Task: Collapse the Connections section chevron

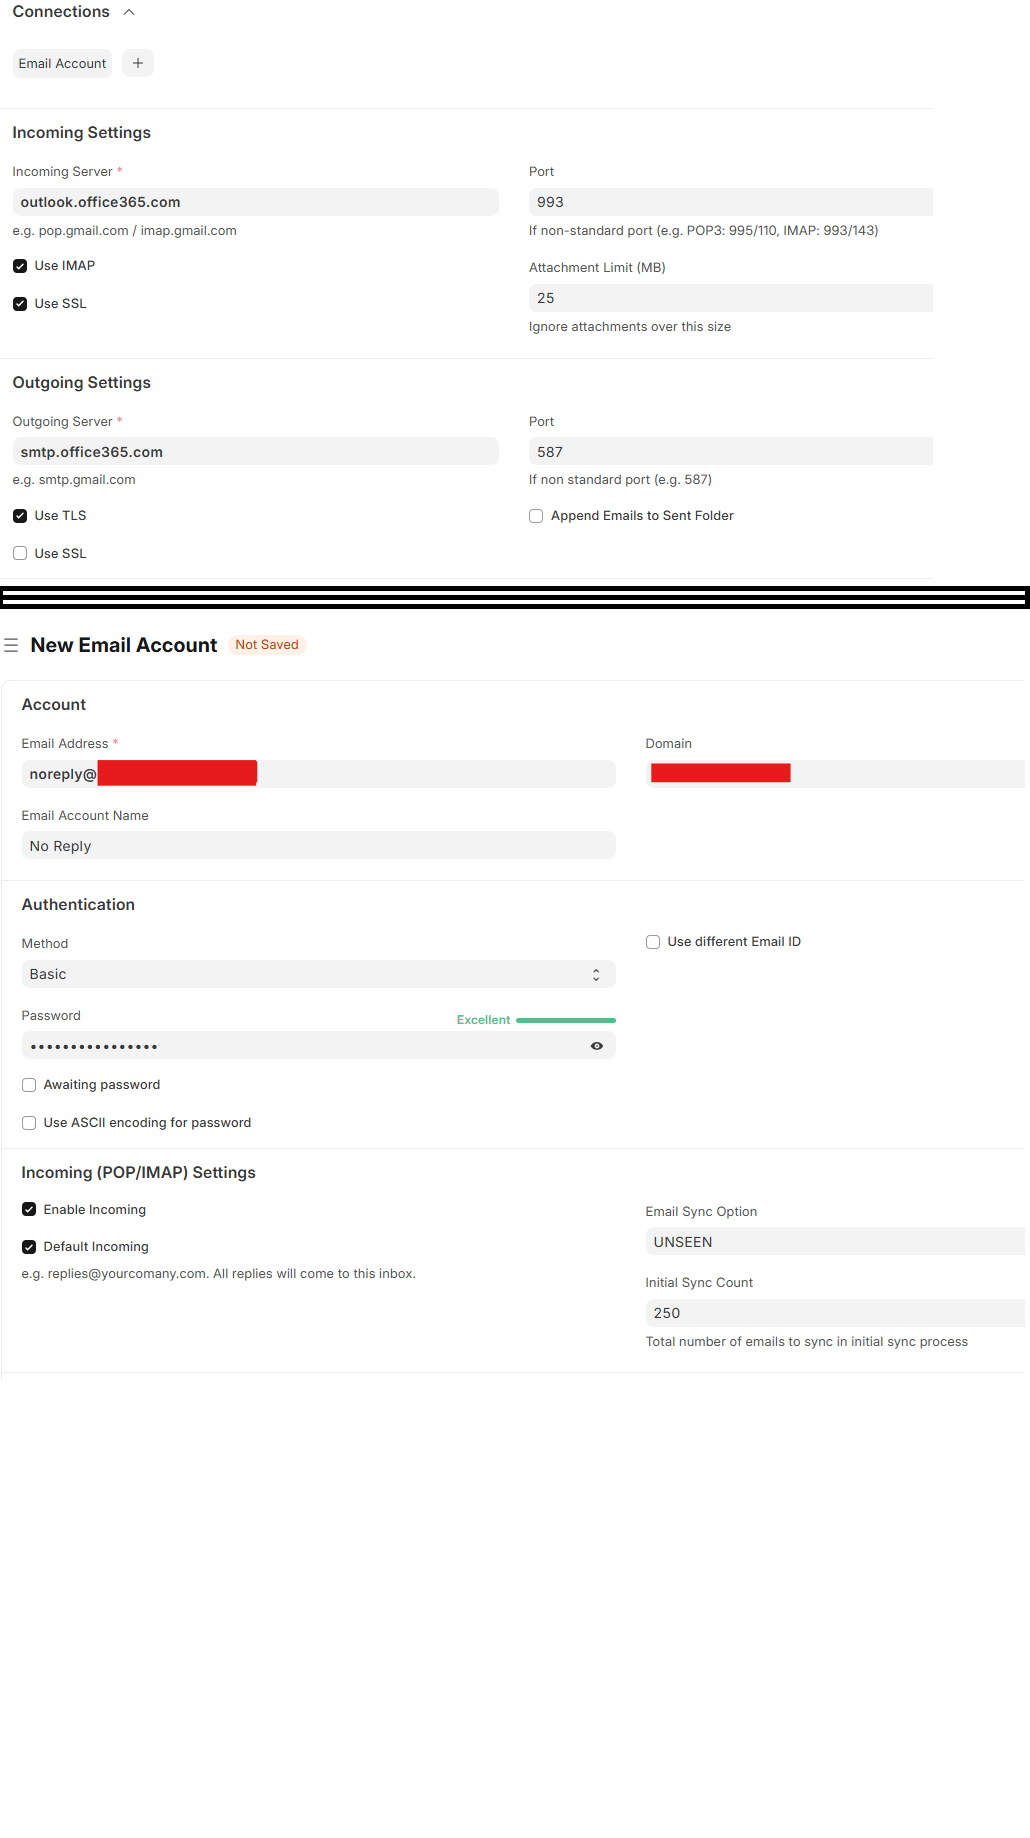Action: point(128,12)
